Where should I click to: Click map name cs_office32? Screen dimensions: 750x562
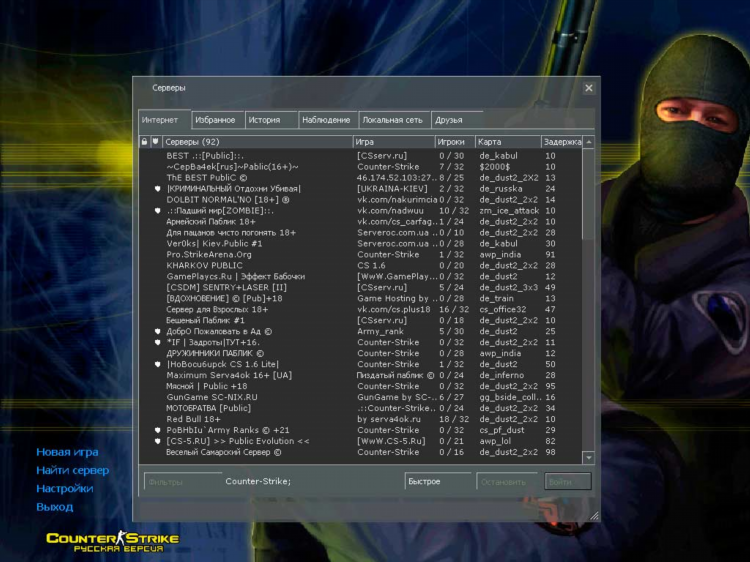pos(503,310)
